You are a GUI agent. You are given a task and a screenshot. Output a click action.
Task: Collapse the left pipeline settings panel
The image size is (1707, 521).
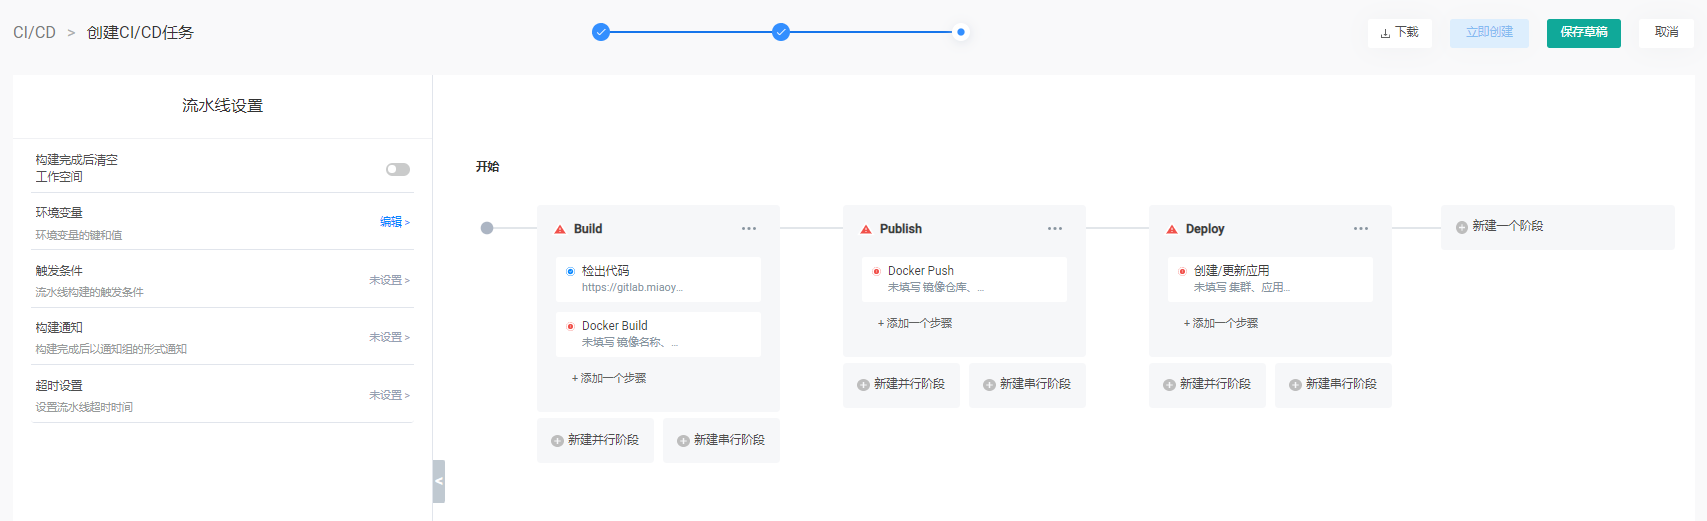pos(438,481)
